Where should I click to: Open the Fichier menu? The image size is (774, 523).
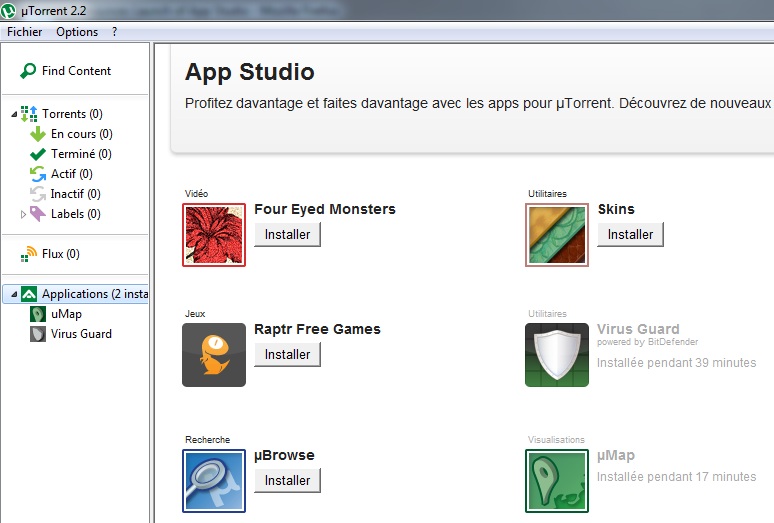pyautogui.click(x=24, y=32)
